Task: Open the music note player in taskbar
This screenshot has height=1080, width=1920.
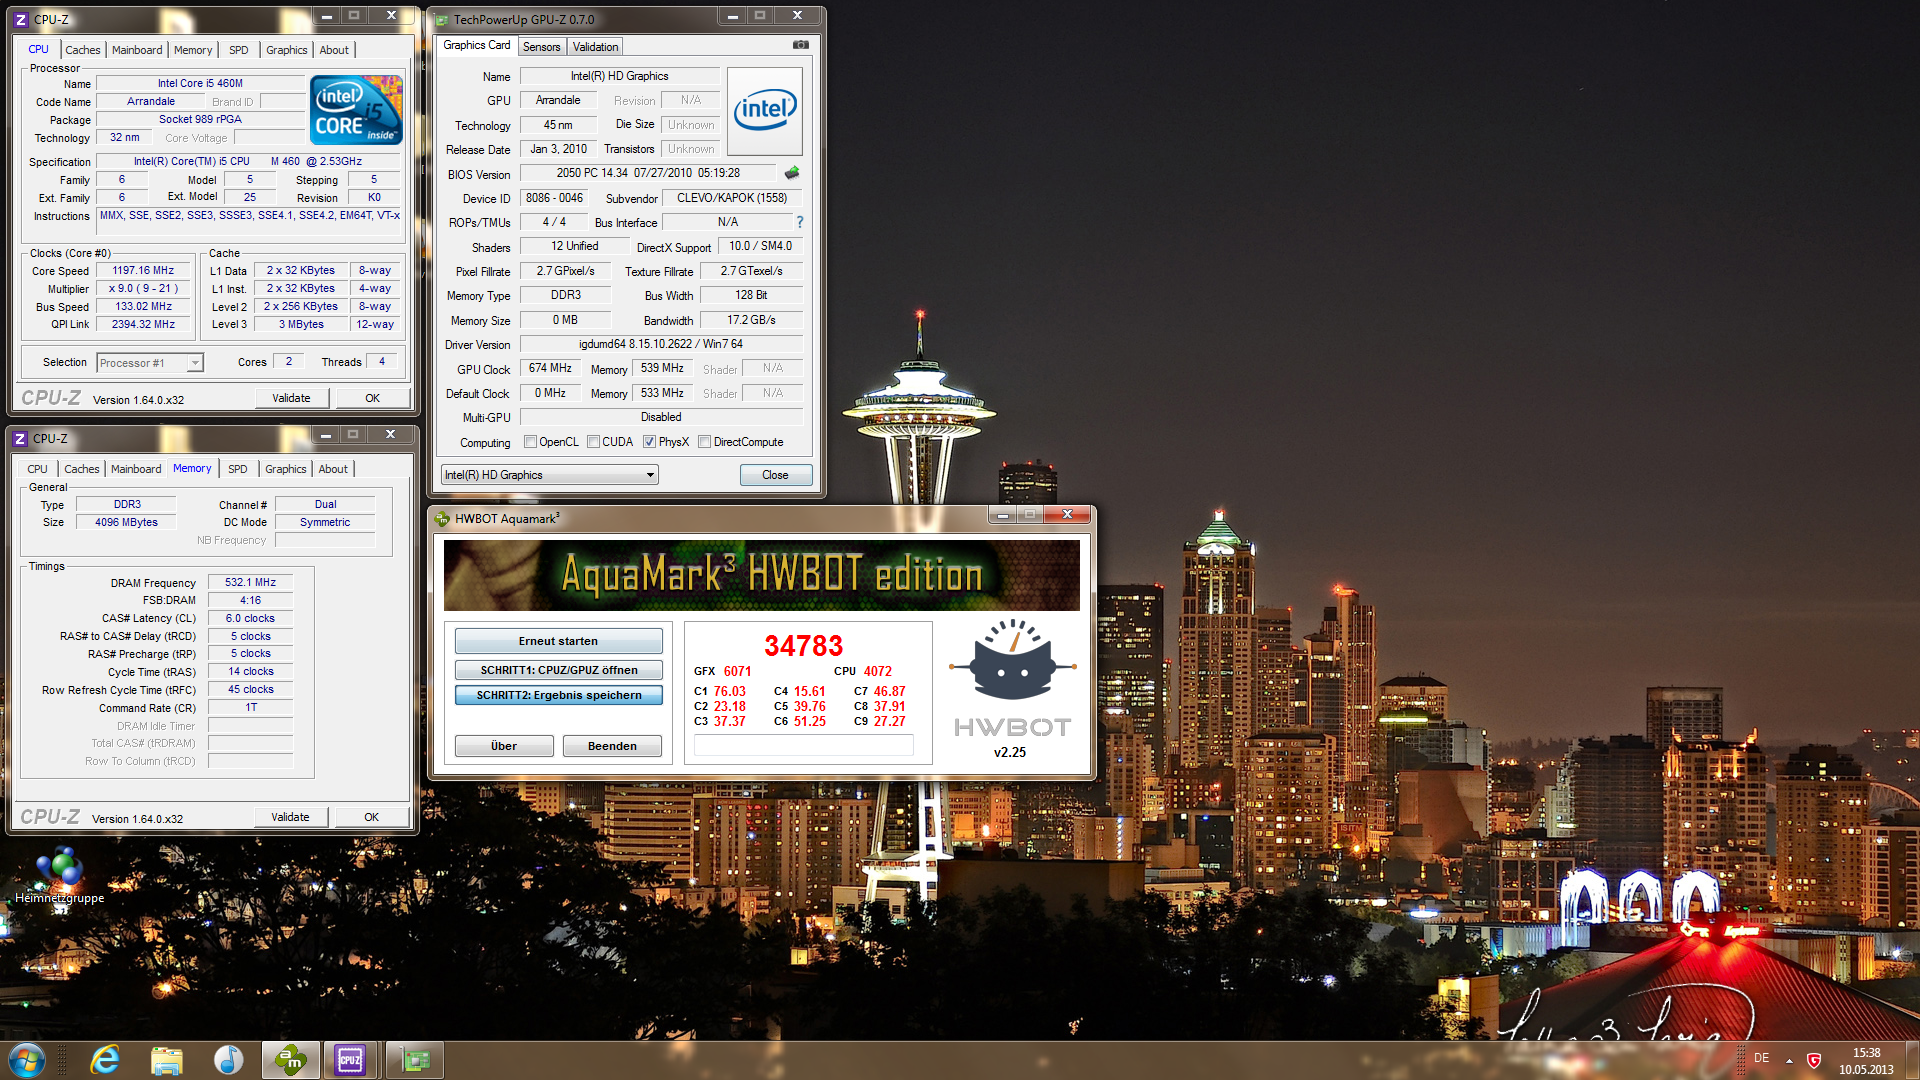Action: click(229, 1060)
